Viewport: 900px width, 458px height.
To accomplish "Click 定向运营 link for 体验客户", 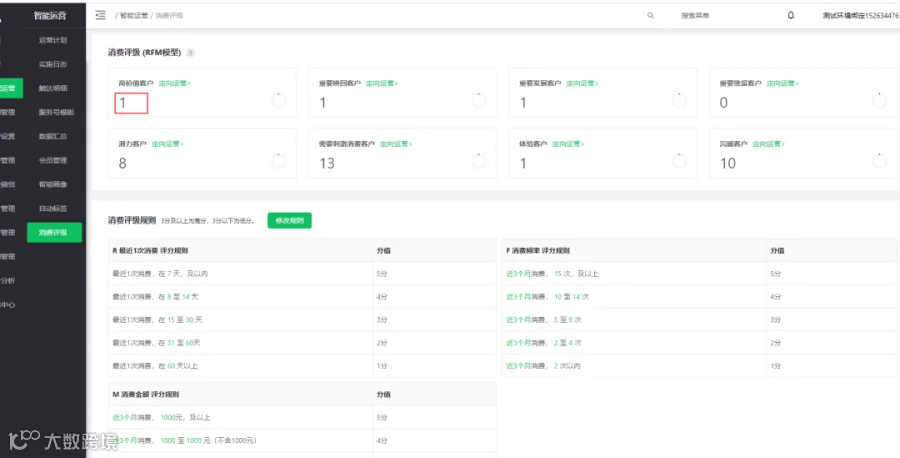I will click(x=568, y=144).
